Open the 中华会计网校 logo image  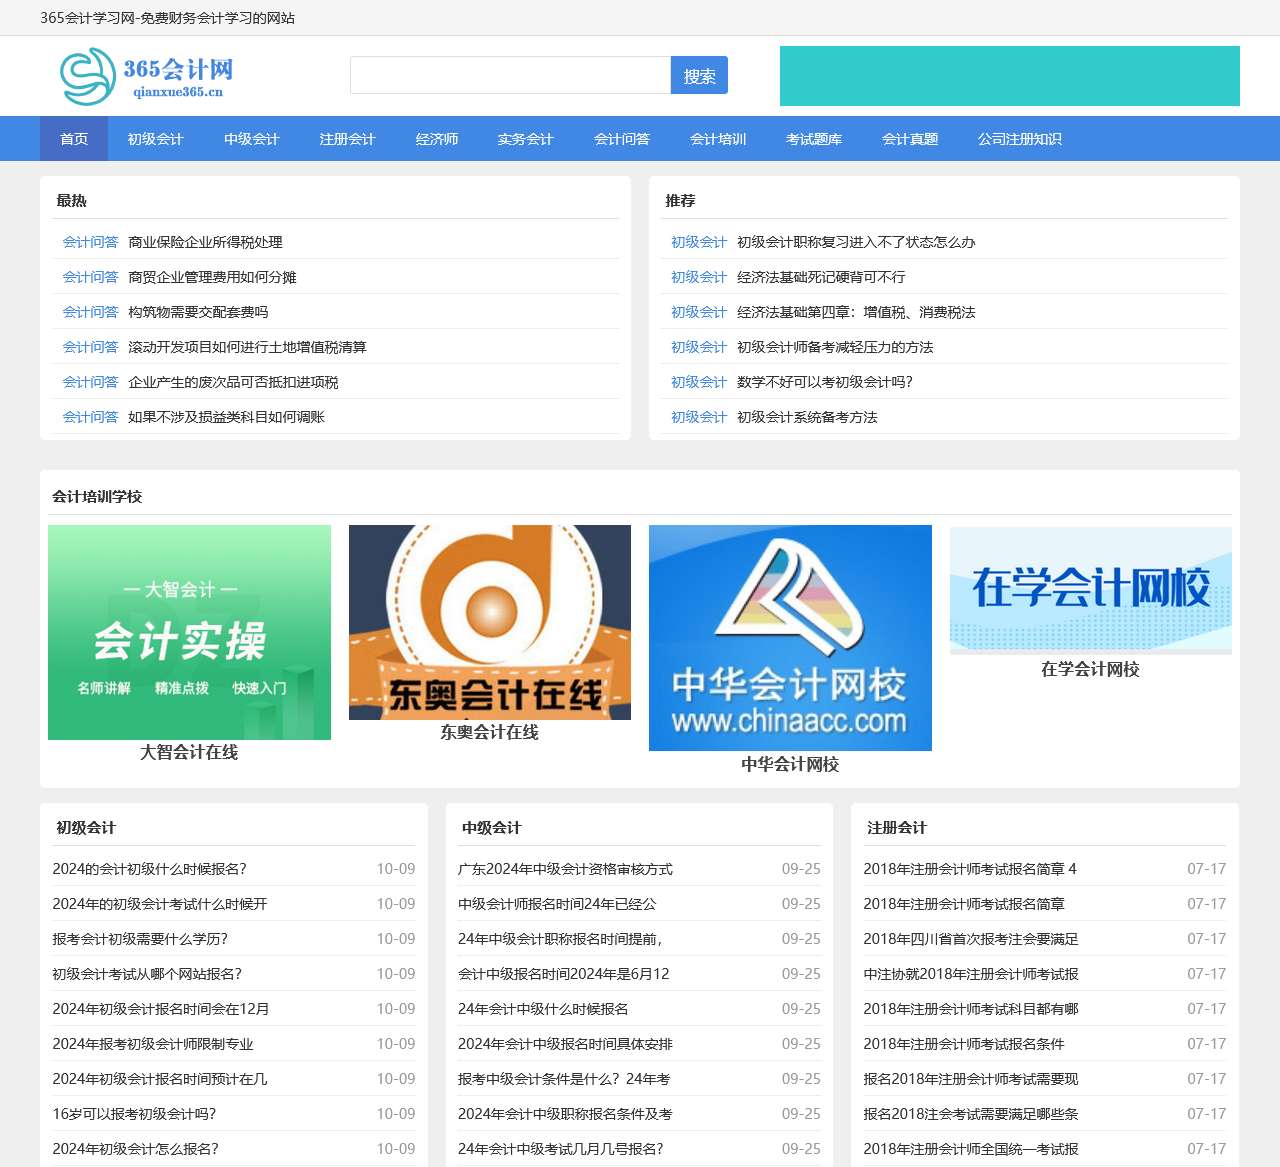pos(790,637)
